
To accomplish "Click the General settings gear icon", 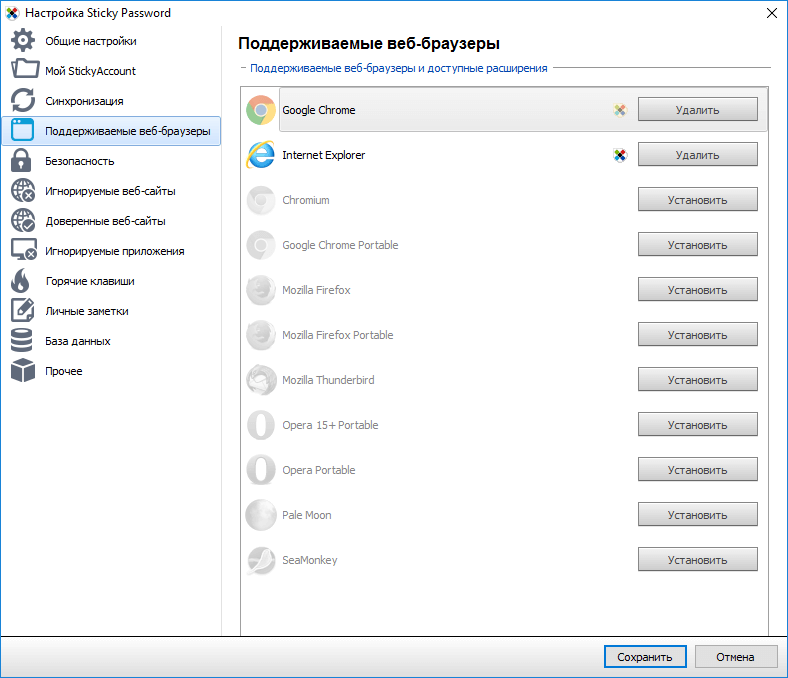I will click(23, 41).
